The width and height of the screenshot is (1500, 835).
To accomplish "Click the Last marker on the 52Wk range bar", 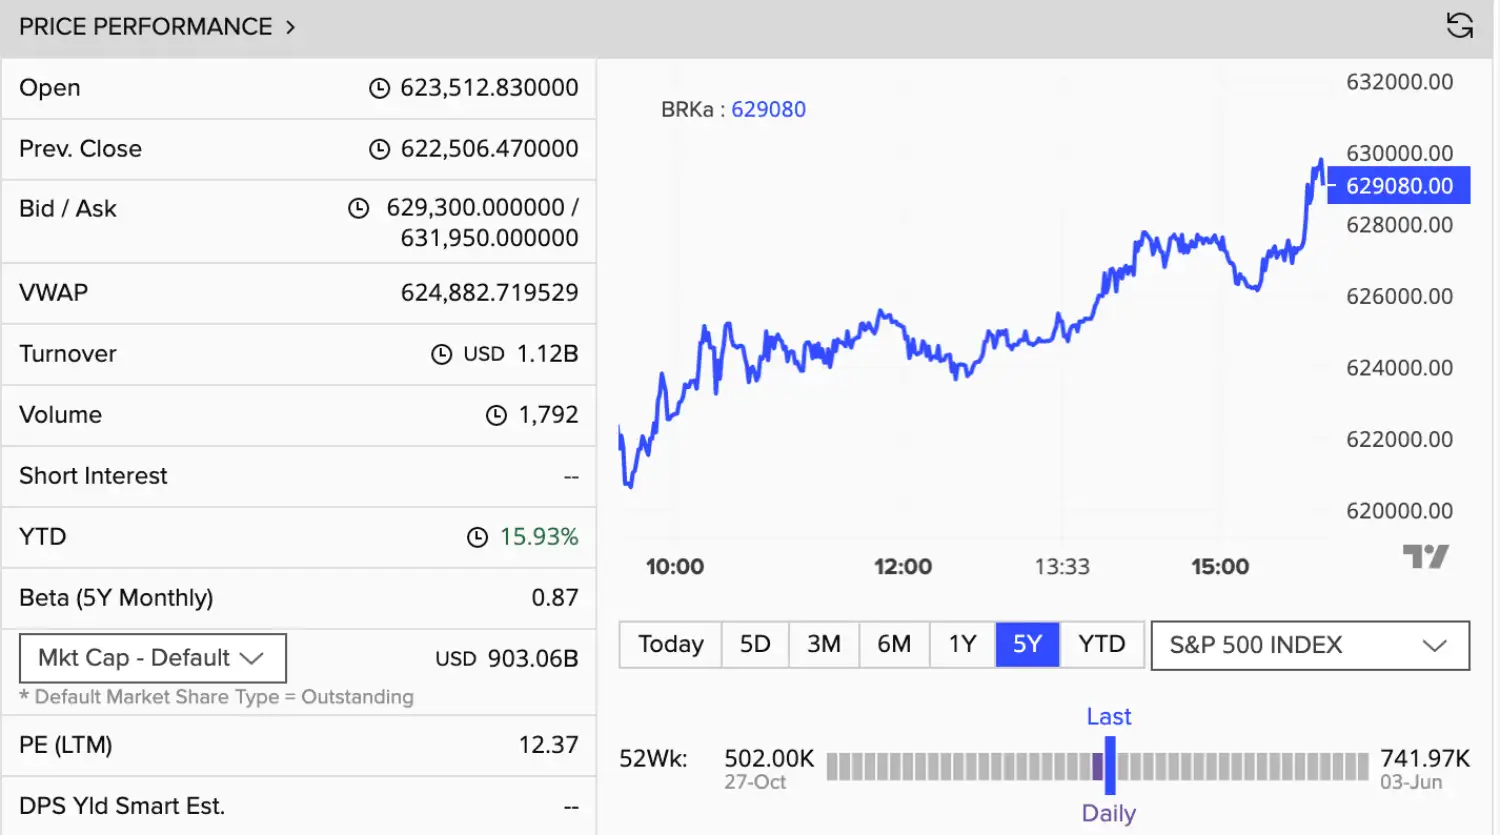I will pyautogui.click(x=1109, y=765).
